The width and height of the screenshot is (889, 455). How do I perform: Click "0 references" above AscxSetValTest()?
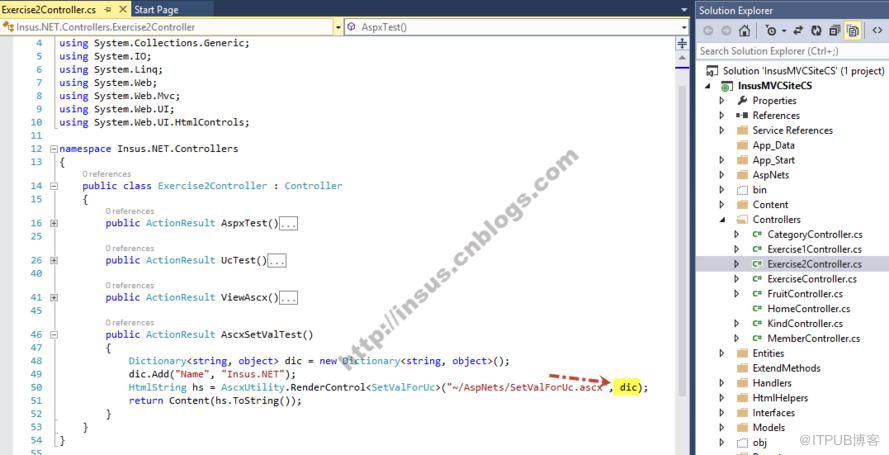tap(129, 323)
